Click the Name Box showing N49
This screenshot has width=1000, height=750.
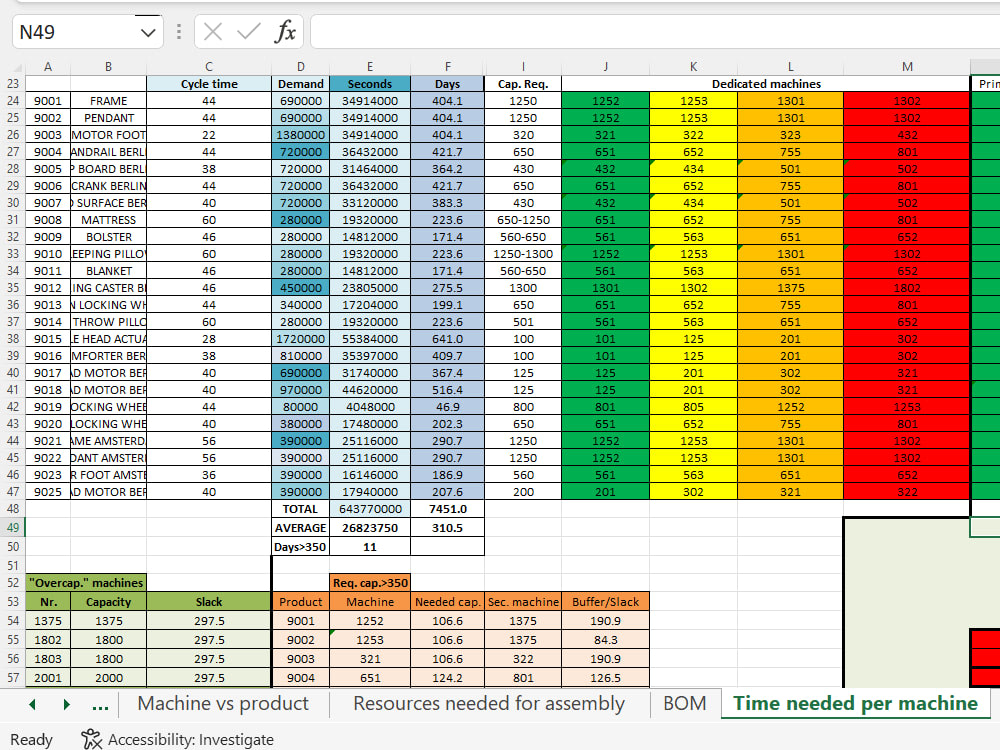[x=75, y=32]
